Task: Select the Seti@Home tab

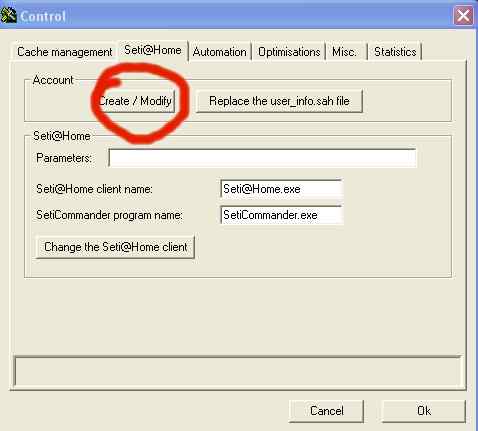Action: click(153, 50)
